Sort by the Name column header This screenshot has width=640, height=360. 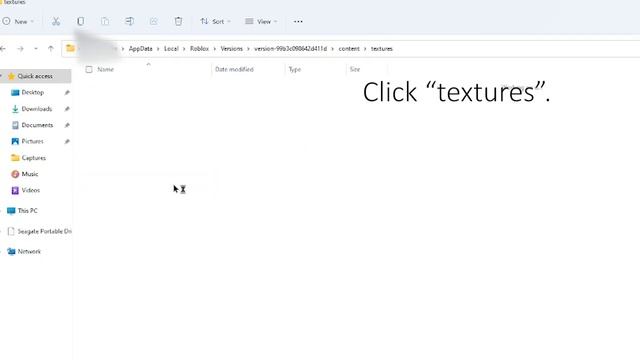coord(105,69)
